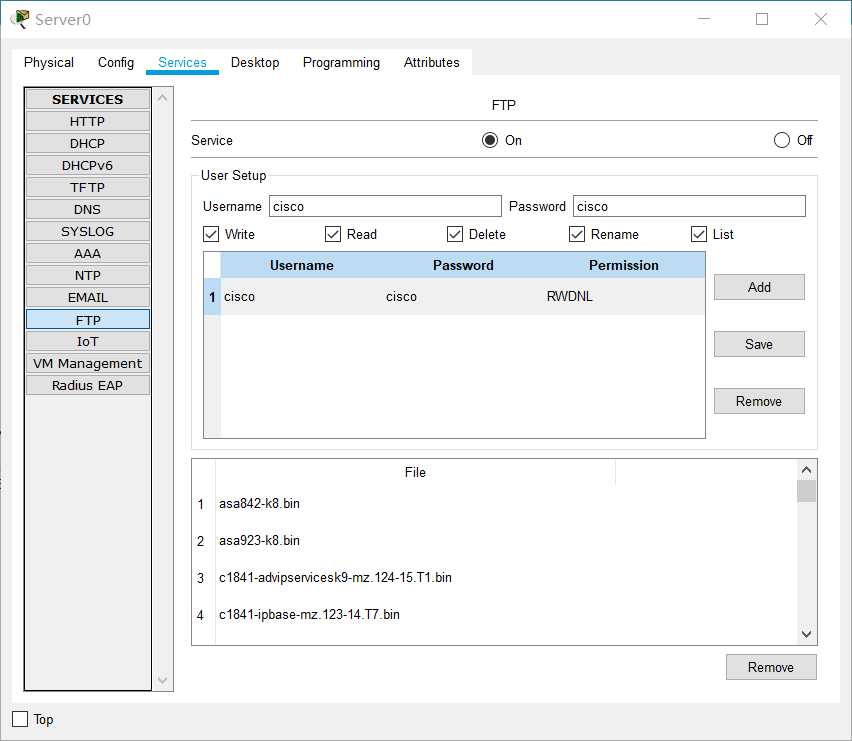The width and height of the screenshot is (852, 741).
Task: Enable the Top checkbox
Action: tap(20, 719)
